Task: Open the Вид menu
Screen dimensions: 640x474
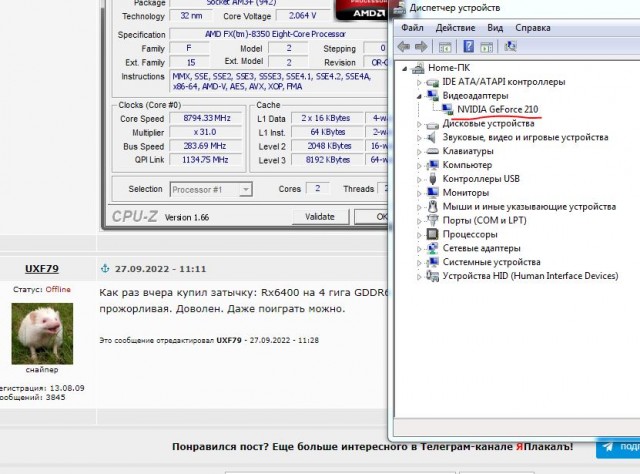Action: pyautogui.click(x=495, y=28)
